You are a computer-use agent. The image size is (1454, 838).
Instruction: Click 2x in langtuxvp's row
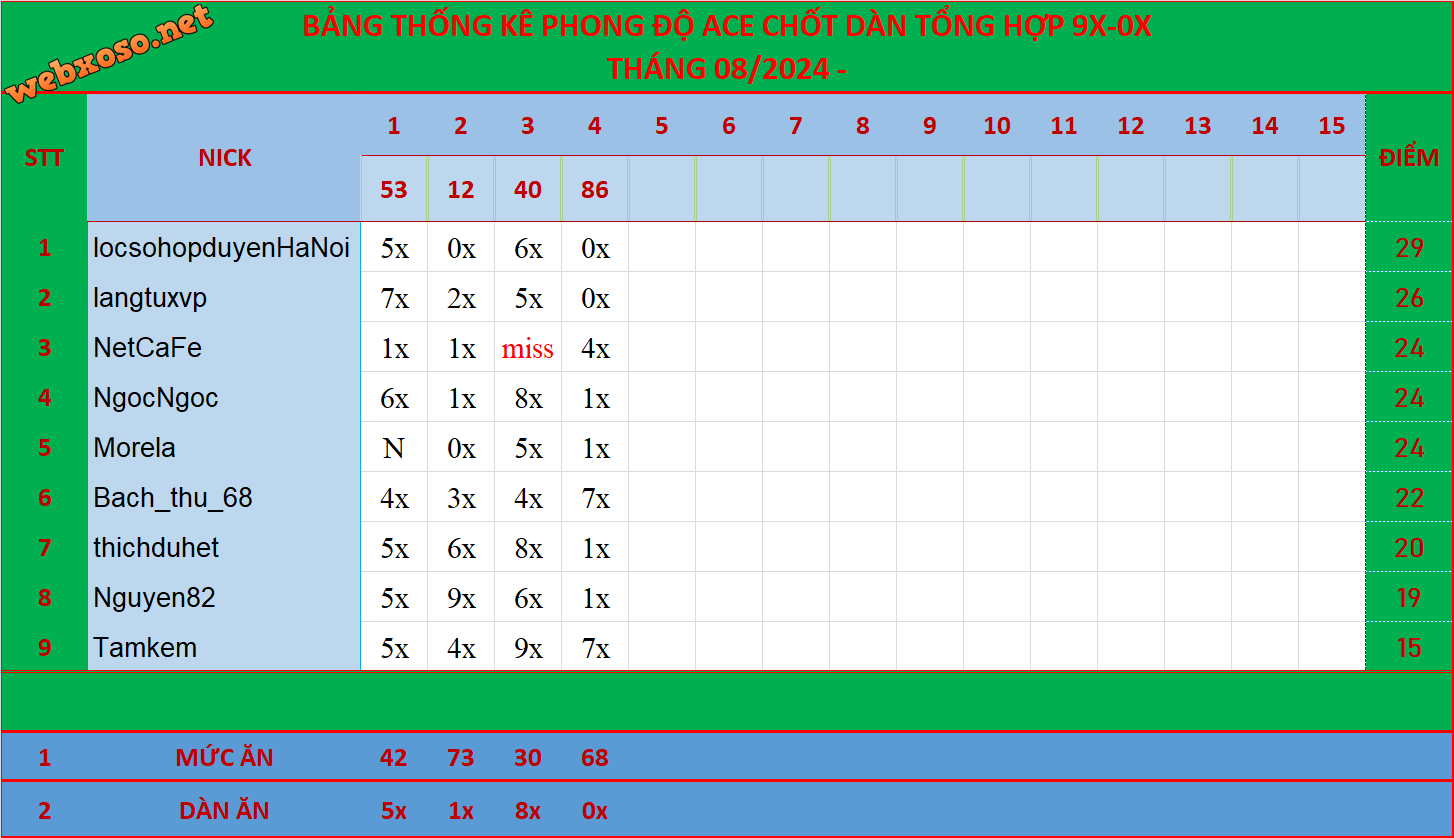[x=461, y=298]
